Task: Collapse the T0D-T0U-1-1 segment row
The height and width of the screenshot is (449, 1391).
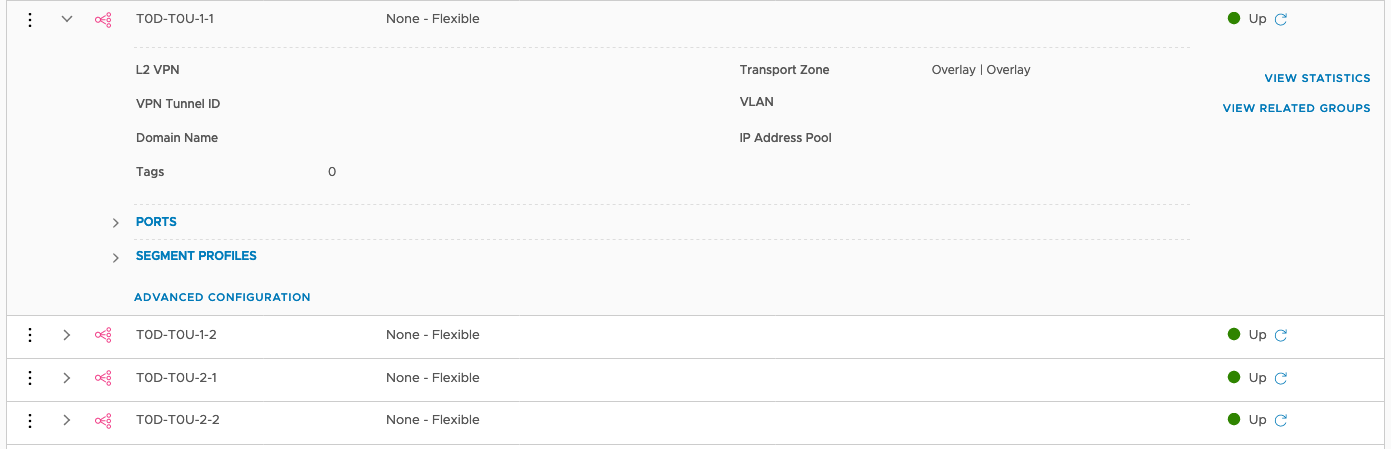Action: tap(67, 19)
